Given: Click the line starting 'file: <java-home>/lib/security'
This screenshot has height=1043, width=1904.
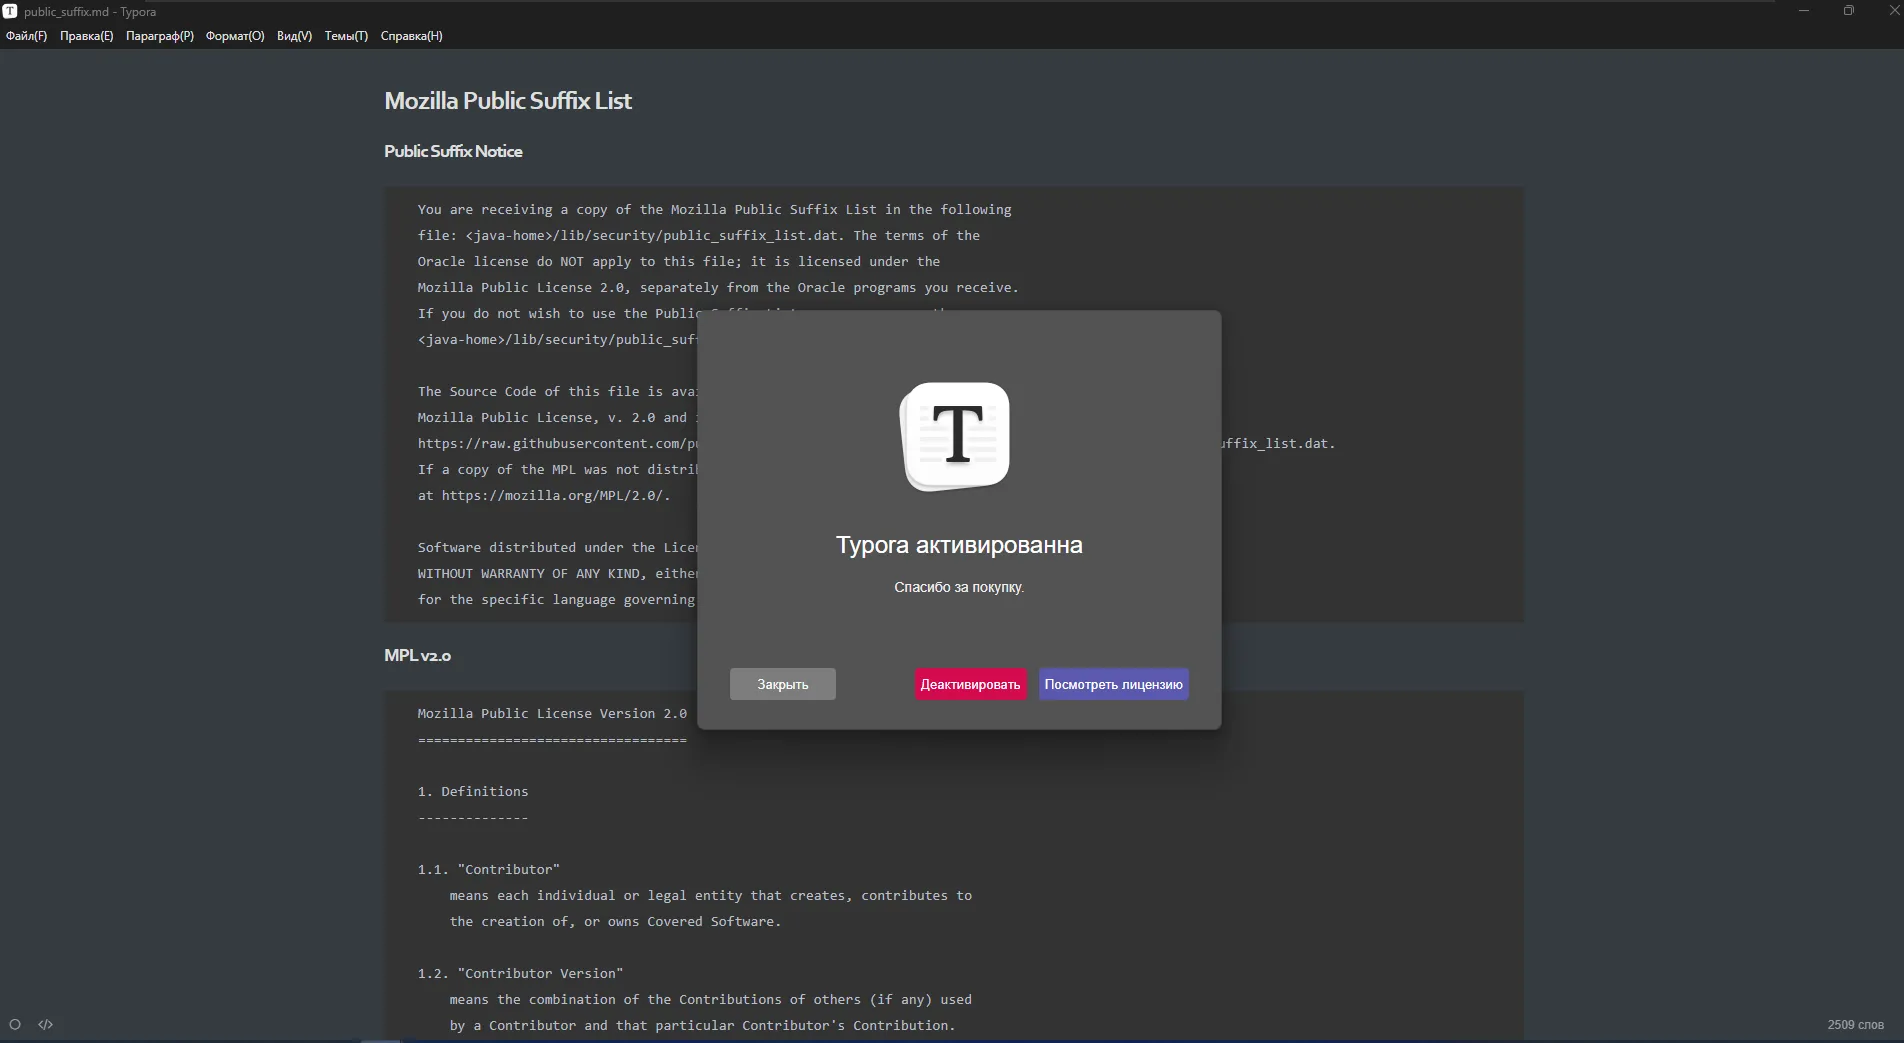Looking at the screenshot, I should point(698,236).
